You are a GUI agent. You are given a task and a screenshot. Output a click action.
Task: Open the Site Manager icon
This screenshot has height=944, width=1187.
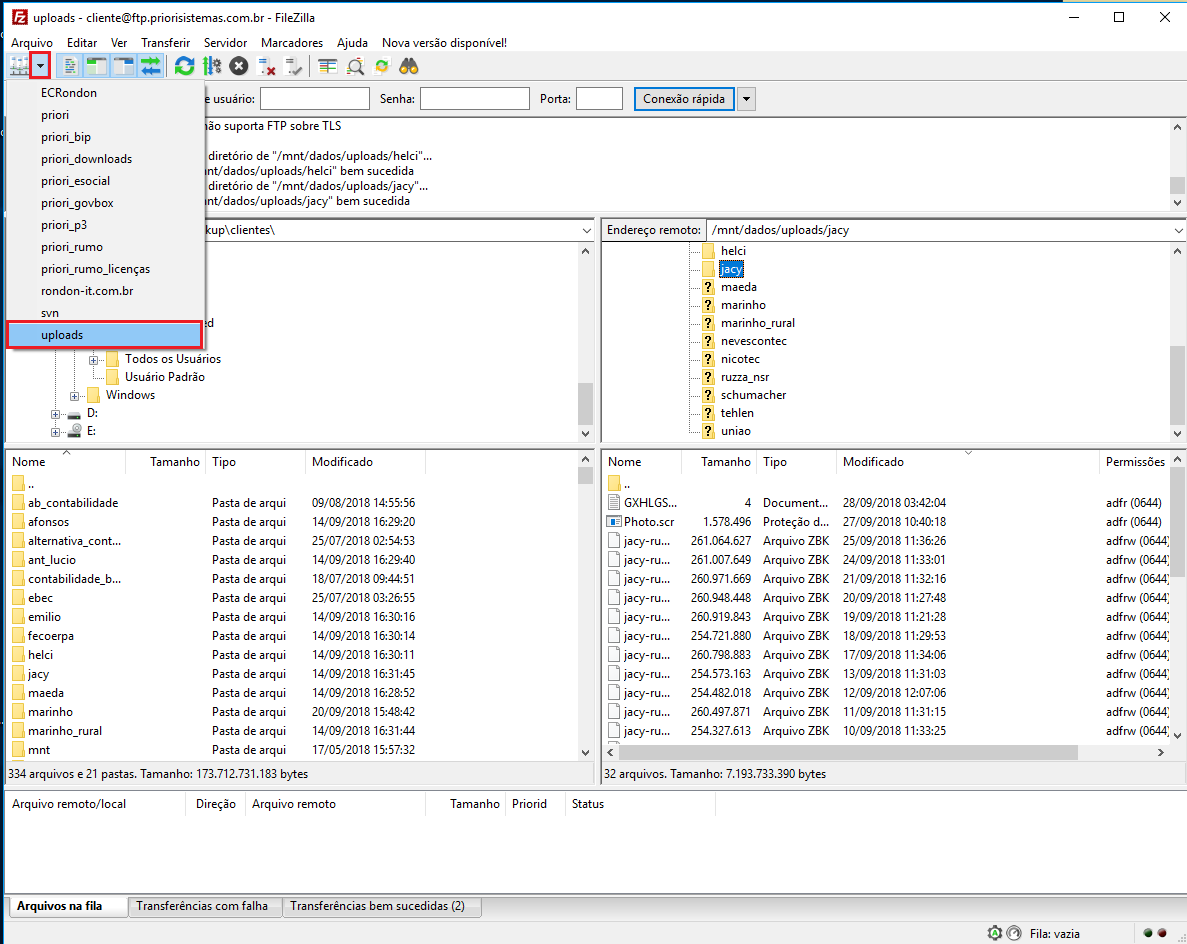pyautogui.click(x=19, y=67)
